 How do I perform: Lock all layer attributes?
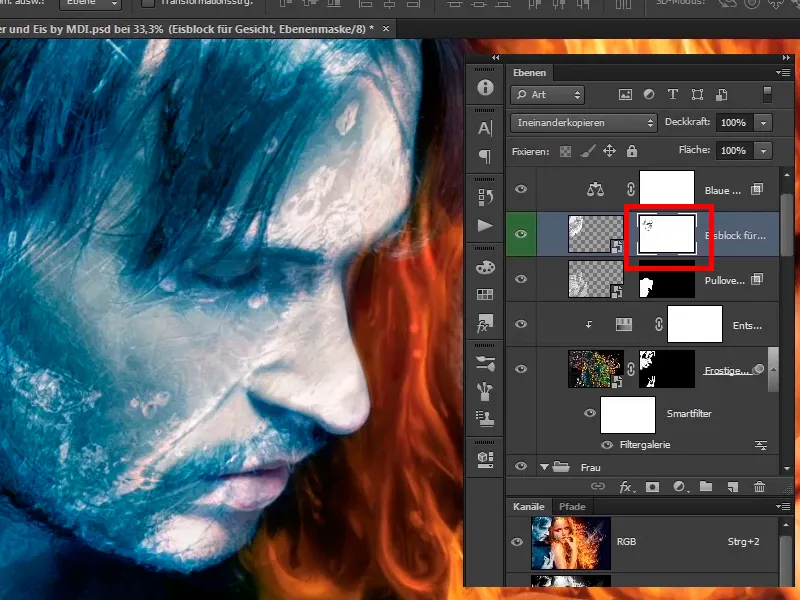pyautogui.click(x=632, y=151)
